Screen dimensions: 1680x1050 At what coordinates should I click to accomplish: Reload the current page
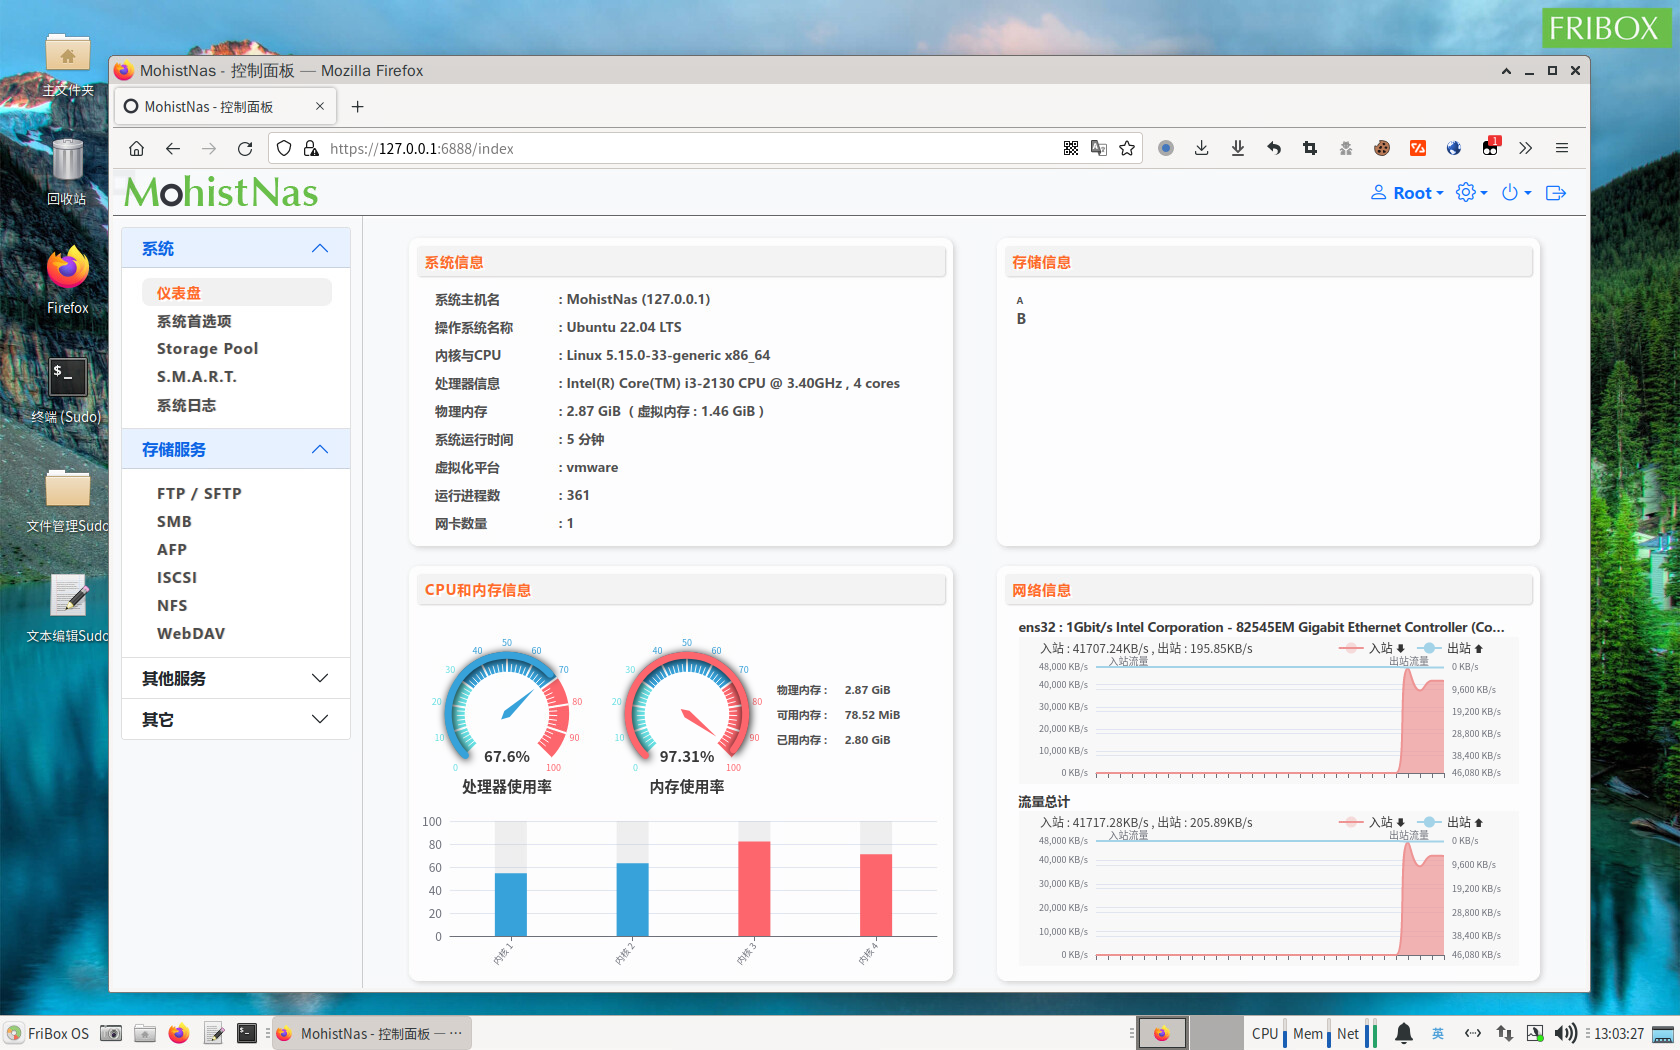[x=245, y=148]
